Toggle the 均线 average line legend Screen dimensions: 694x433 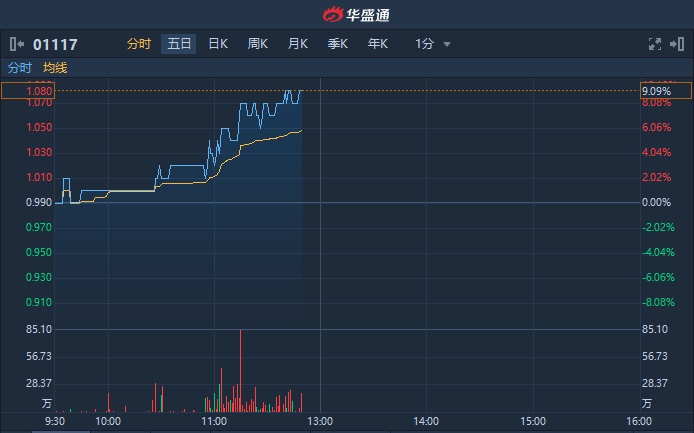[x=55, y=68]
